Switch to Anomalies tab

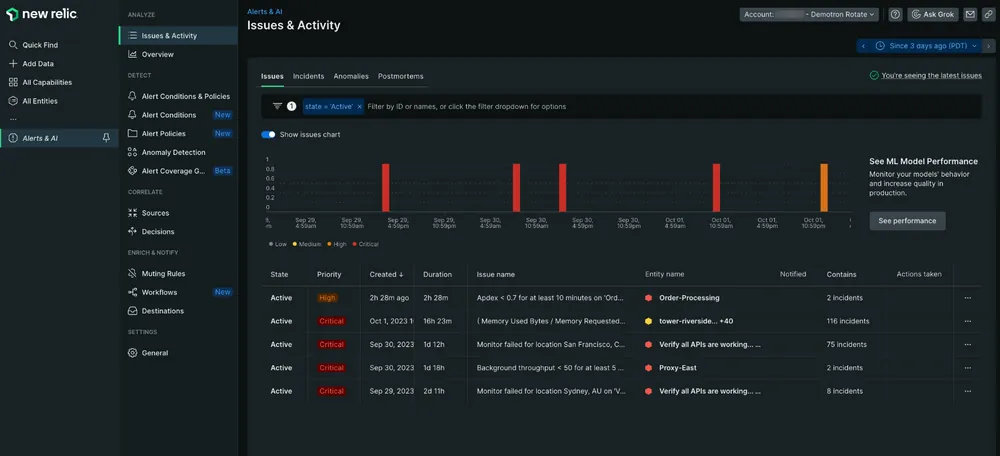coord(351,76)
